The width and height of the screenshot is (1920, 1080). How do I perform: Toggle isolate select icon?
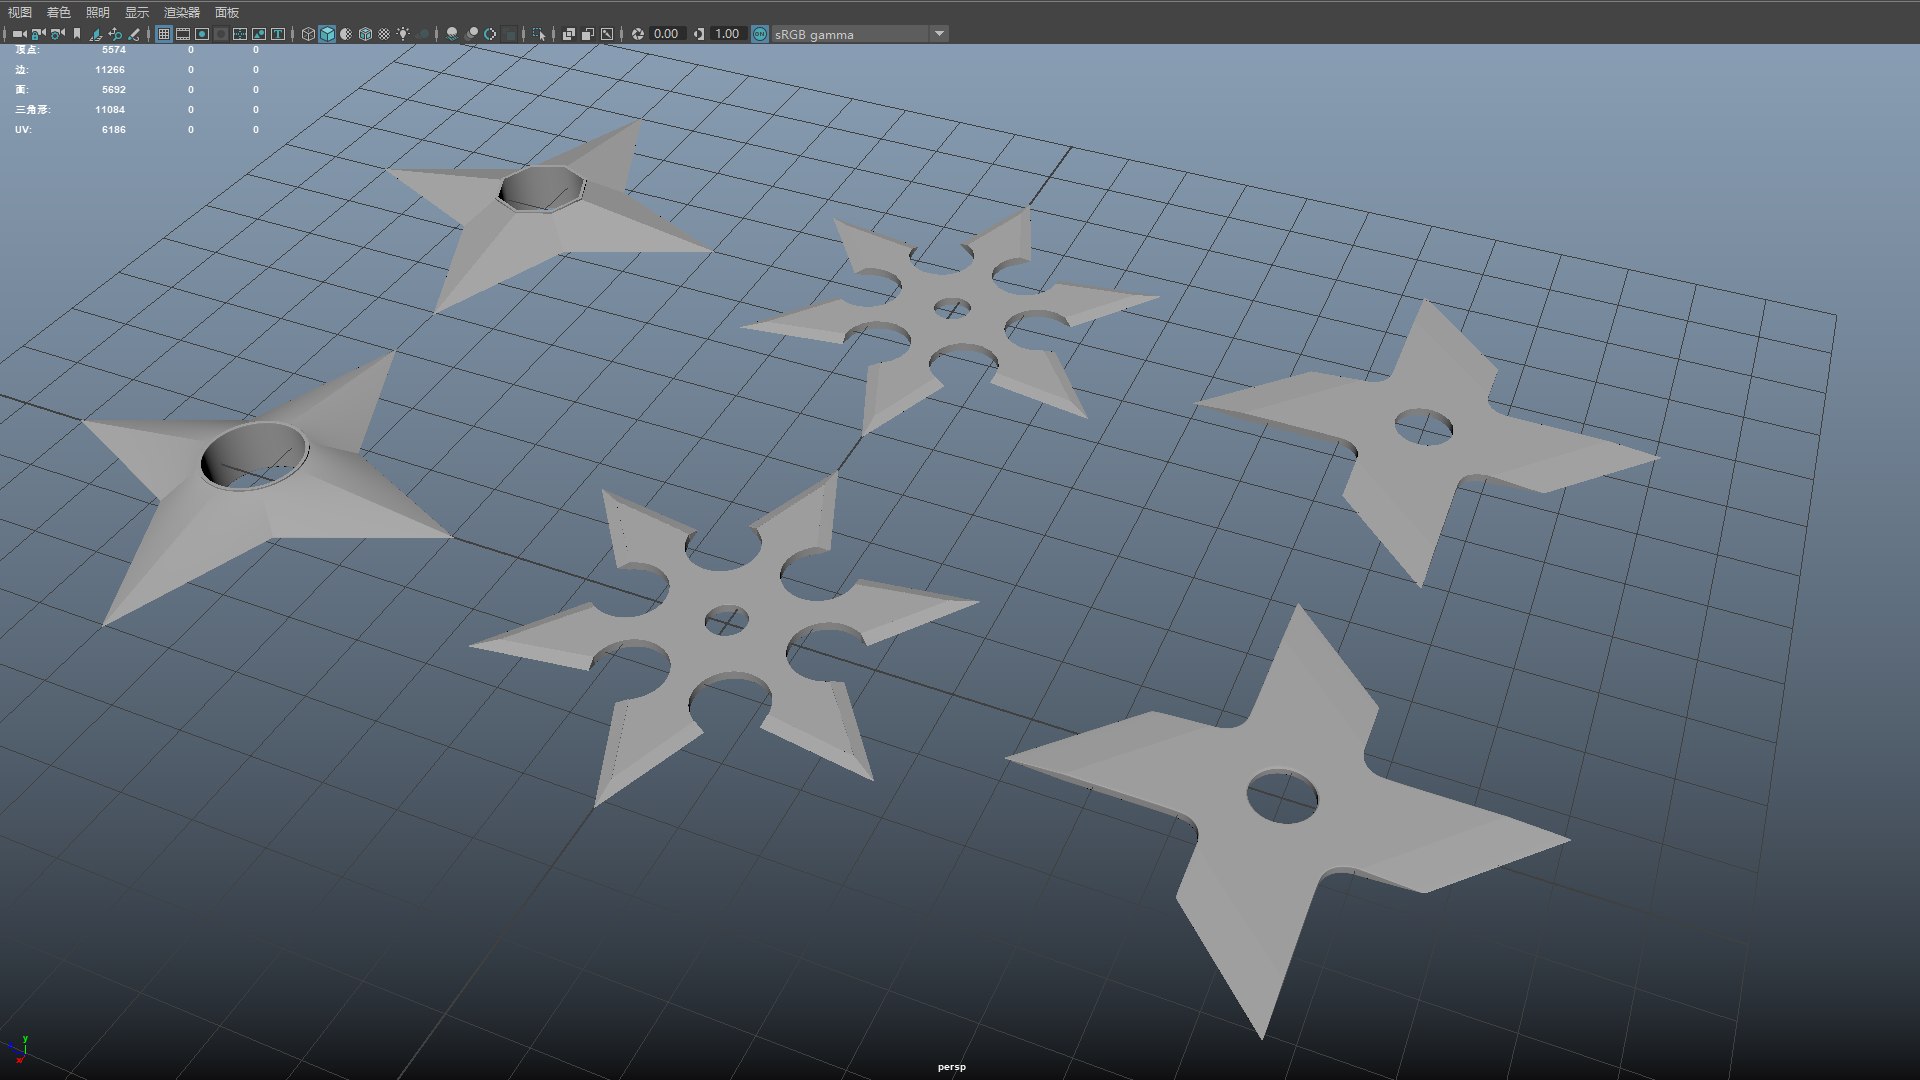click(x=538, y=34)
